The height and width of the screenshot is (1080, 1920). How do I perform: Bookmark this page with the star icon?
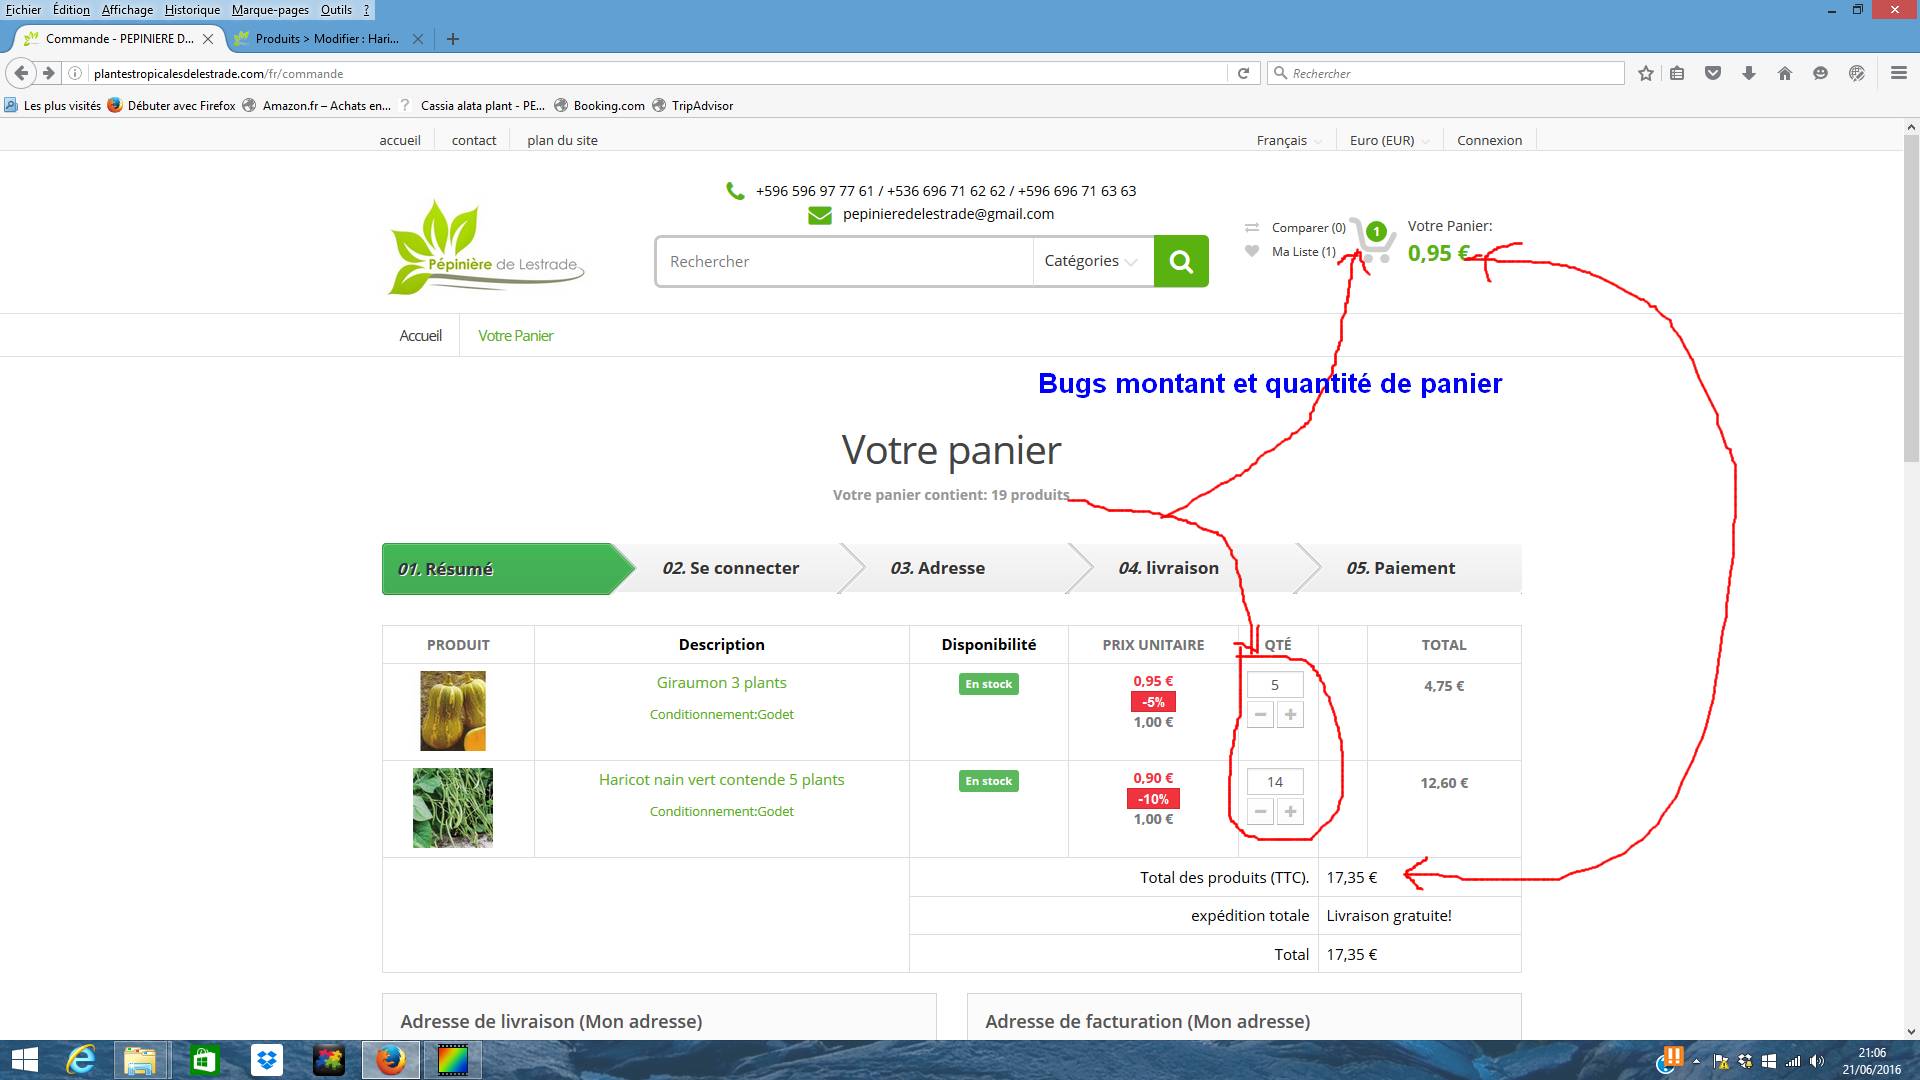point(1646,73)
